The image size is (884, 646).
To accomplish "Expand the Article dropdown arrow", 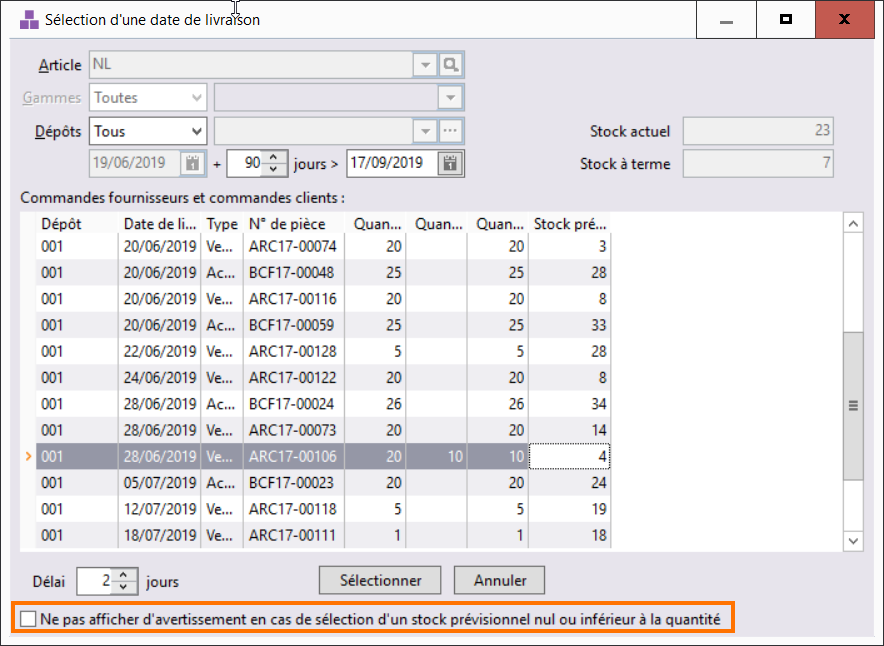I will coord(426,65).
